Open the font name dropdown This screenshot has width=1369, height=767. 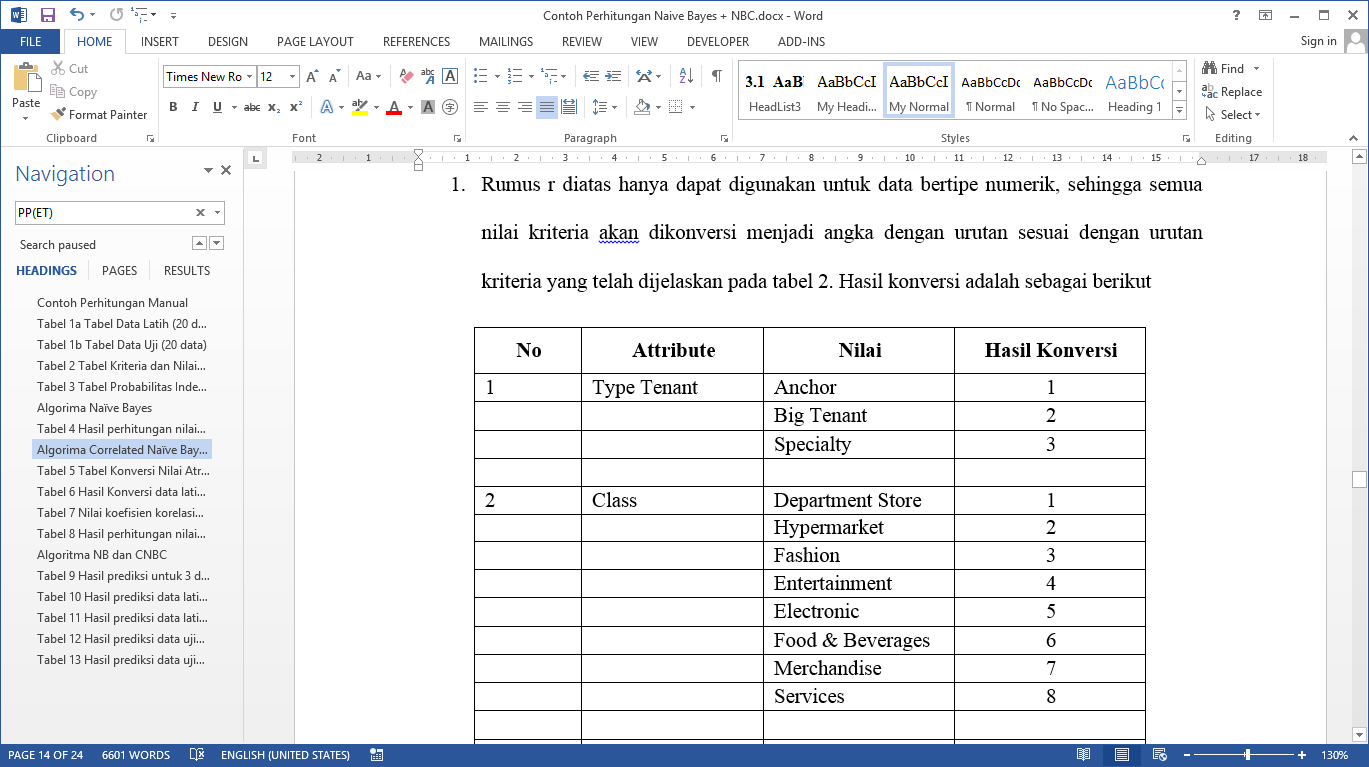(x=249, y=77)
